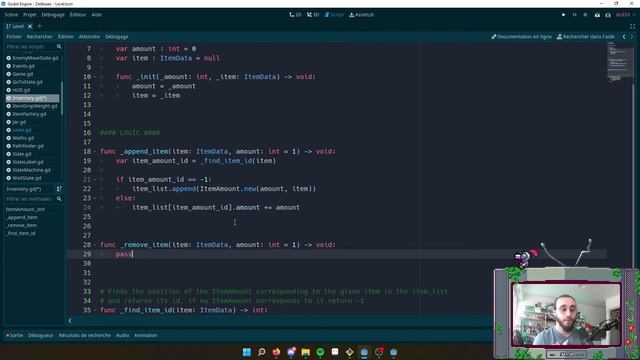The width and height of the screenshot is (640, 360).
Task: Open the Sortie bottom panel
Action: tap(15, 336)
